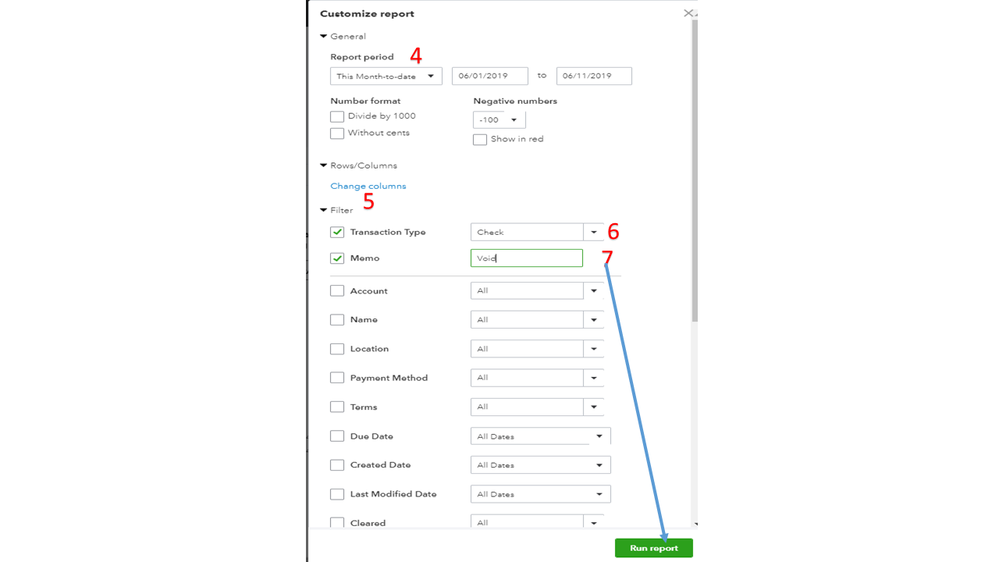999x562 pixels.
Task: Uncheck the Transaction Type filter
Action: click(337, 232)
